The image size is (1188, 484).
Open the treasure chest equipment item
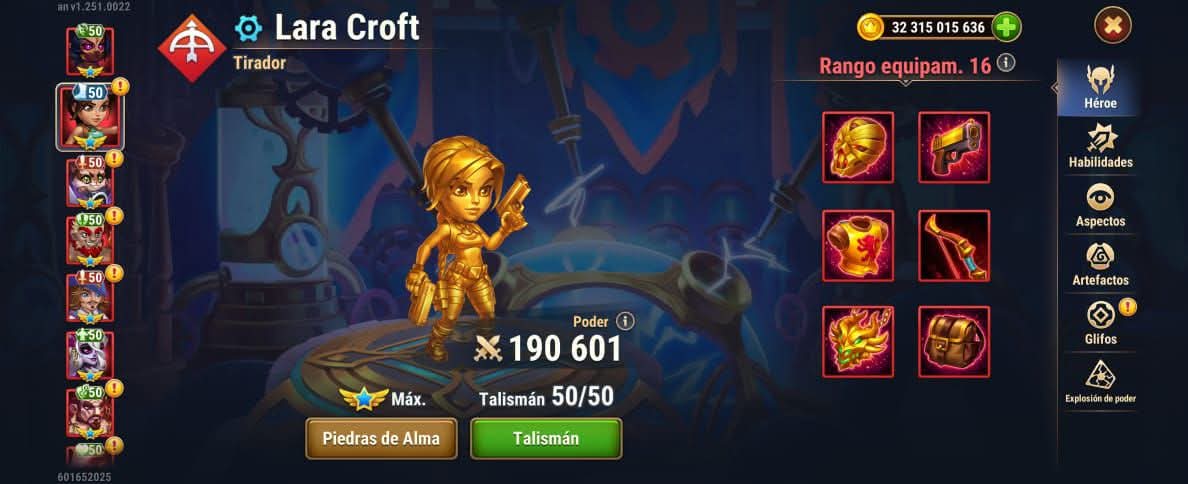pyautogui.click(x=954, y=342)
